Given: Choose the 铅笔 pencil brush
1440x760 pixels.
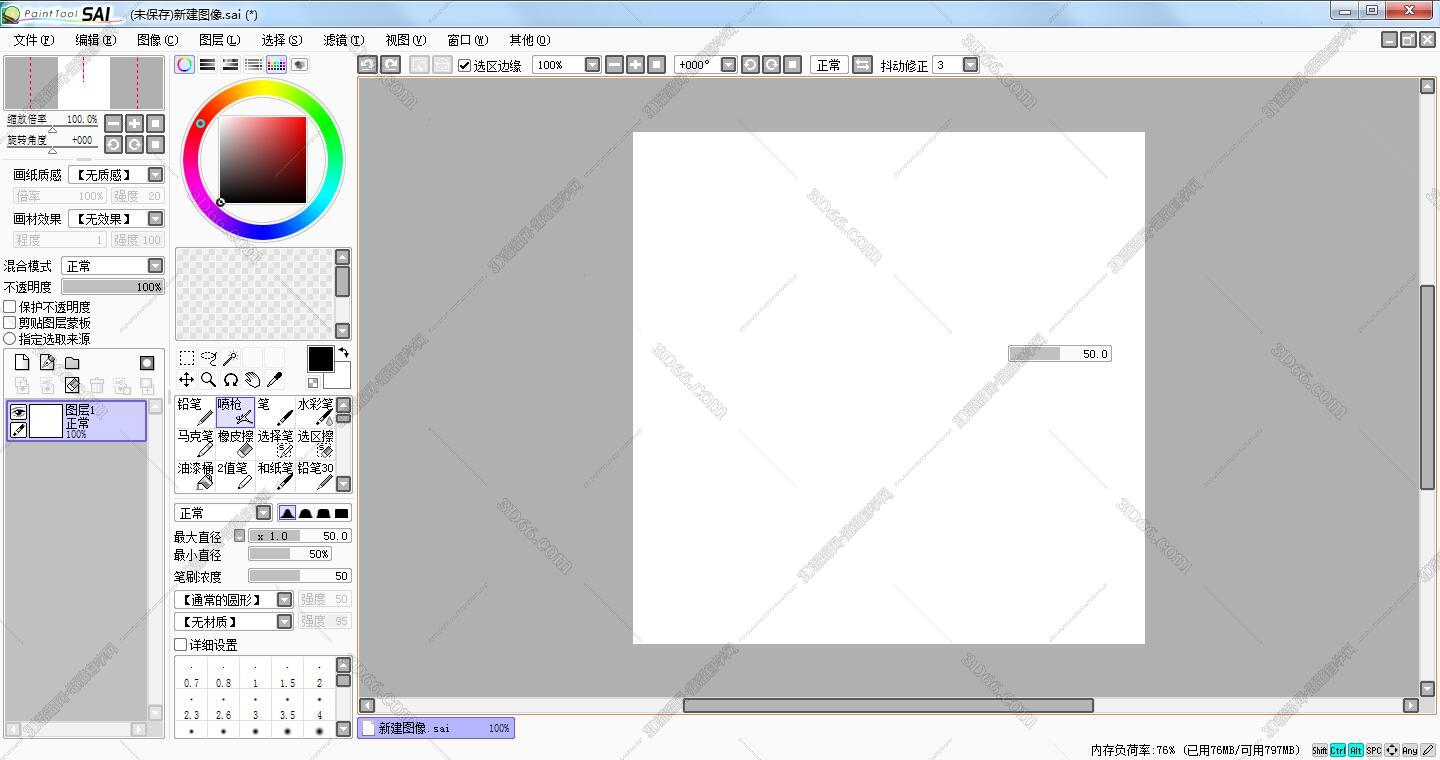Looking at the screenshot, I should point(195,411).
